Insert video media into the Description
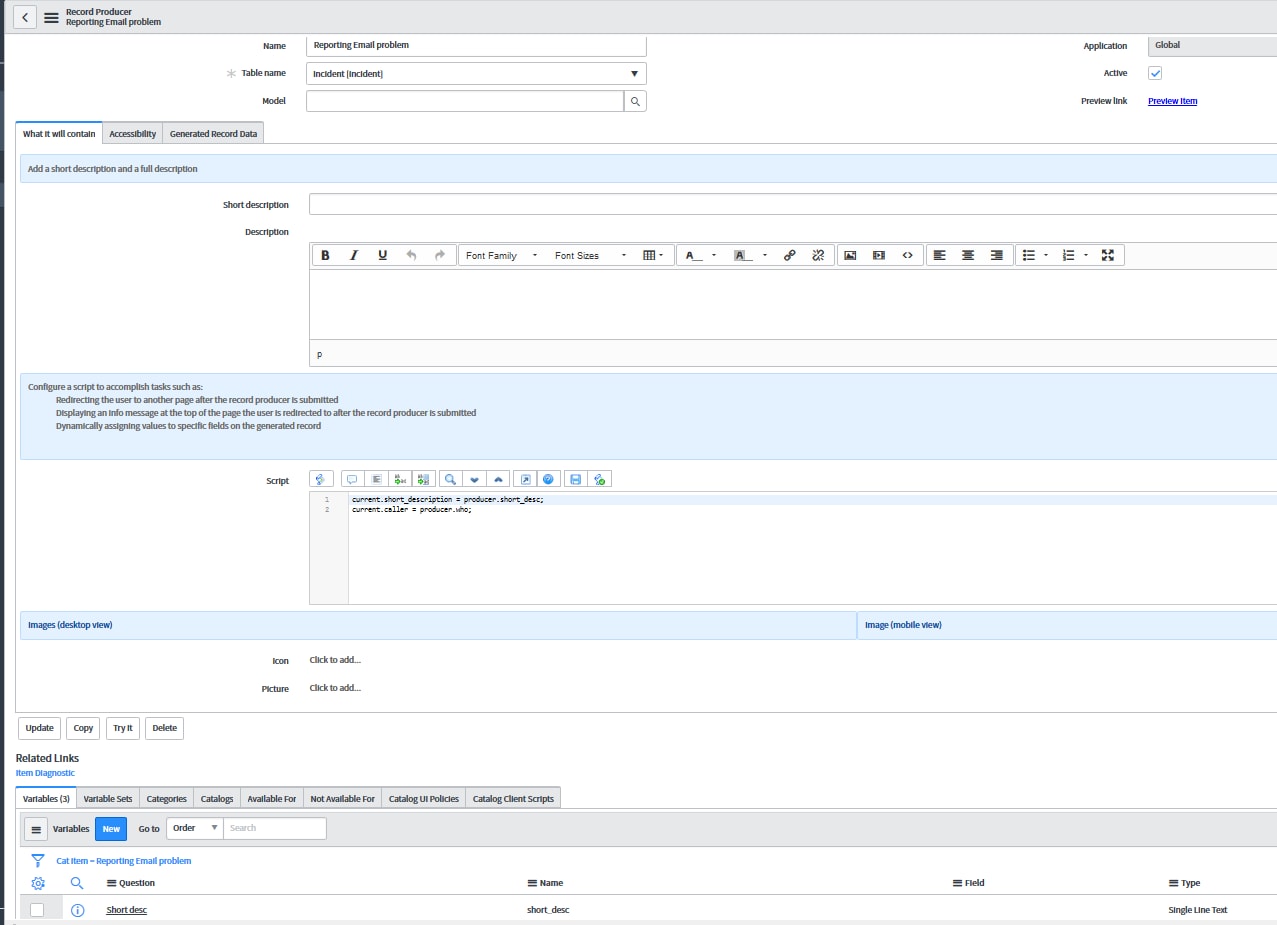This screenshot has width=1277, height=925. (879, 255)
